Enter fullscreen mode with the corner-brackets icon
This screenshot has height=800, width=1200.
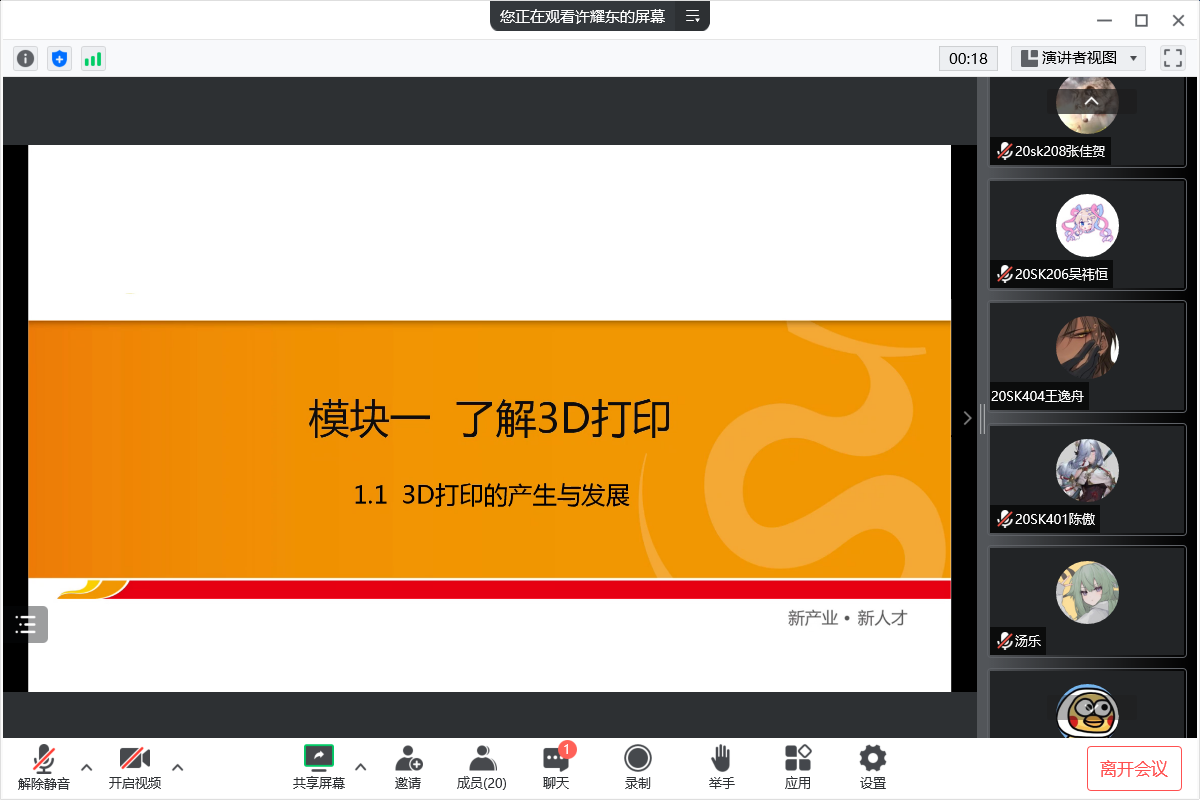tap(1172, 58)
